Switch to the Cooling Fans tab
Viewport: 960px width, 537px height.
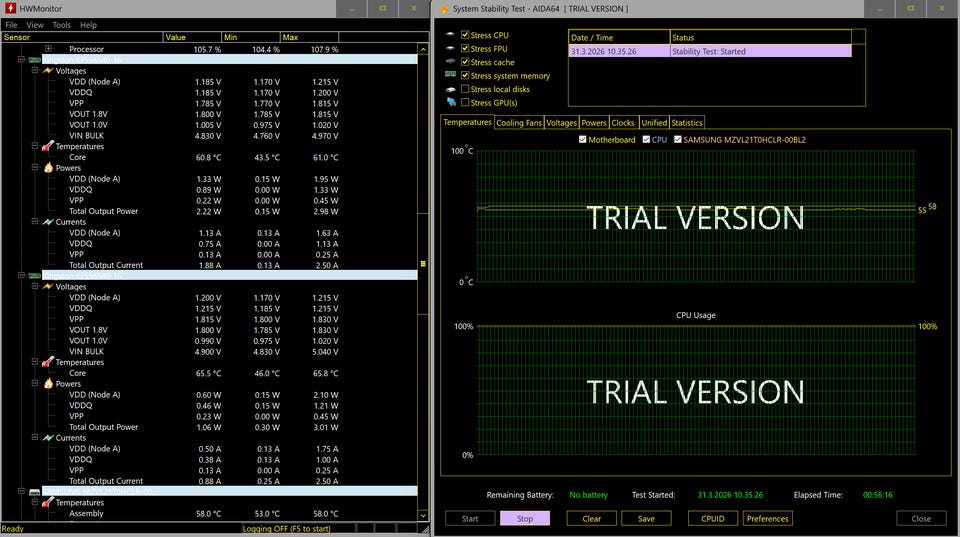point(519,123)
